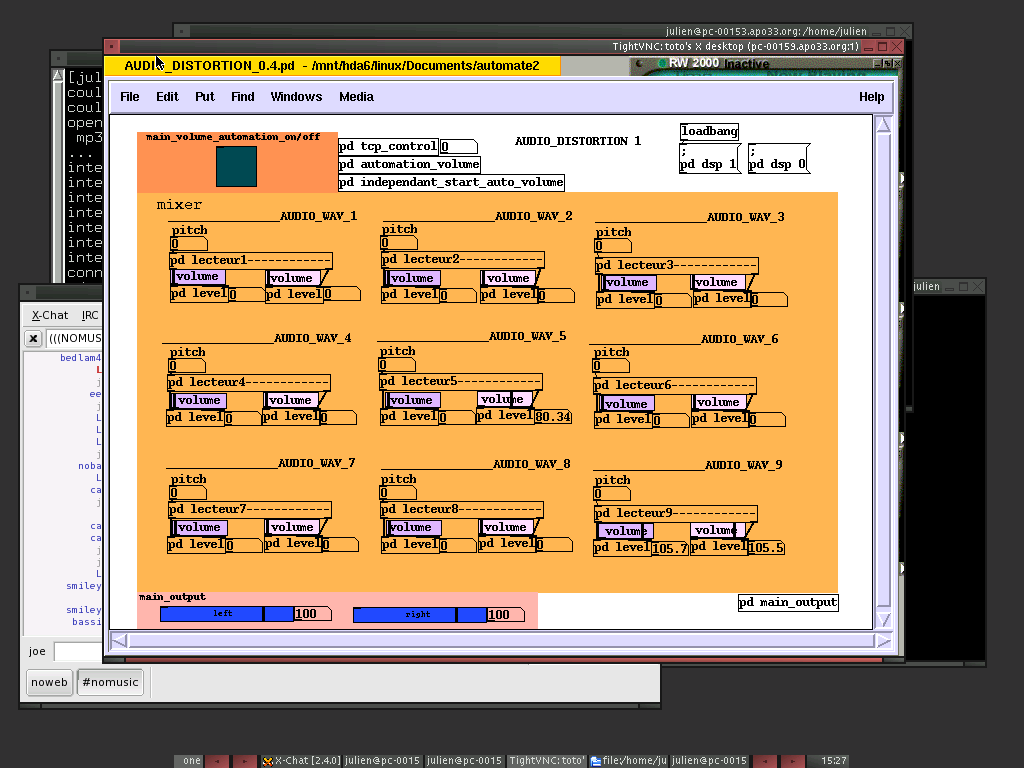Click the #nomusic channel tab in X-Chat
Screen dimensions: 1024x768
(110, 682)
